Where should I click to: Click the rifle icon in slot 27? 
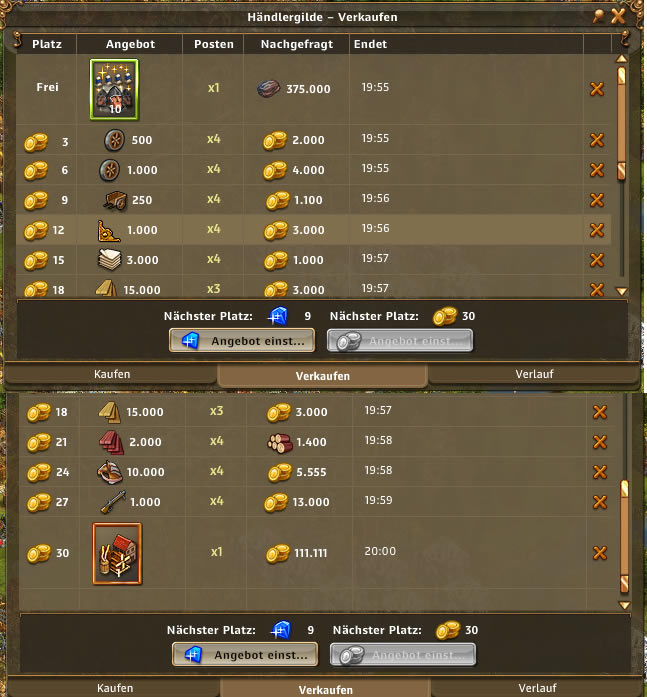point(113,502)
